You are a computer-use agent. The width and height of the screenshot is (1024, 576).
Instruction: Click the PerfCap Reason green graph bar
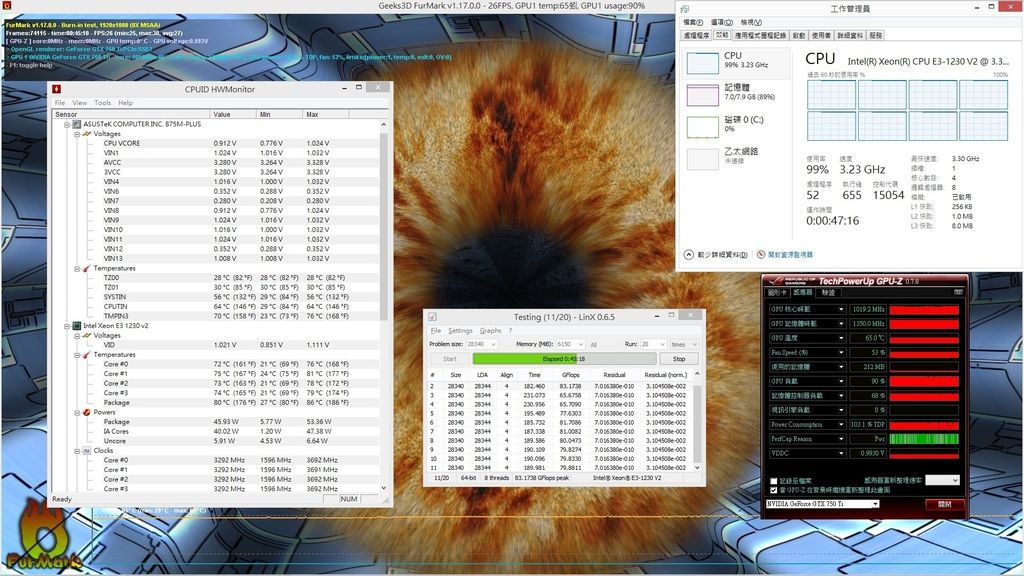tap(924, 439)
